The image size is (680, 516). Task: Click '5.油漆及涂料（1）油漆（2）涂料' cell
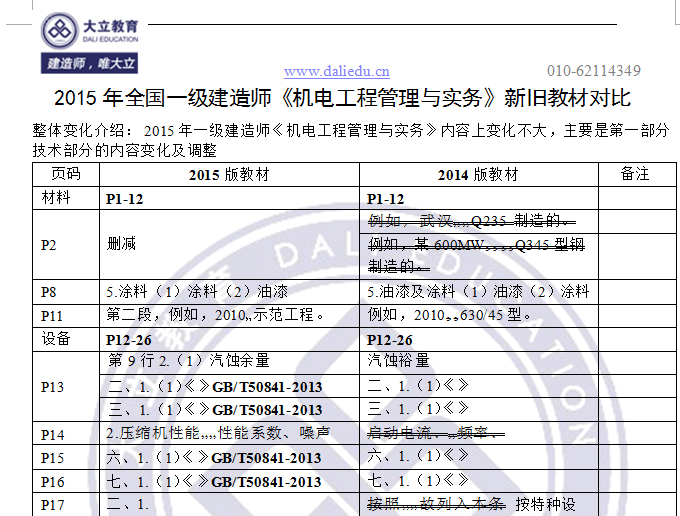click(478, 291)
